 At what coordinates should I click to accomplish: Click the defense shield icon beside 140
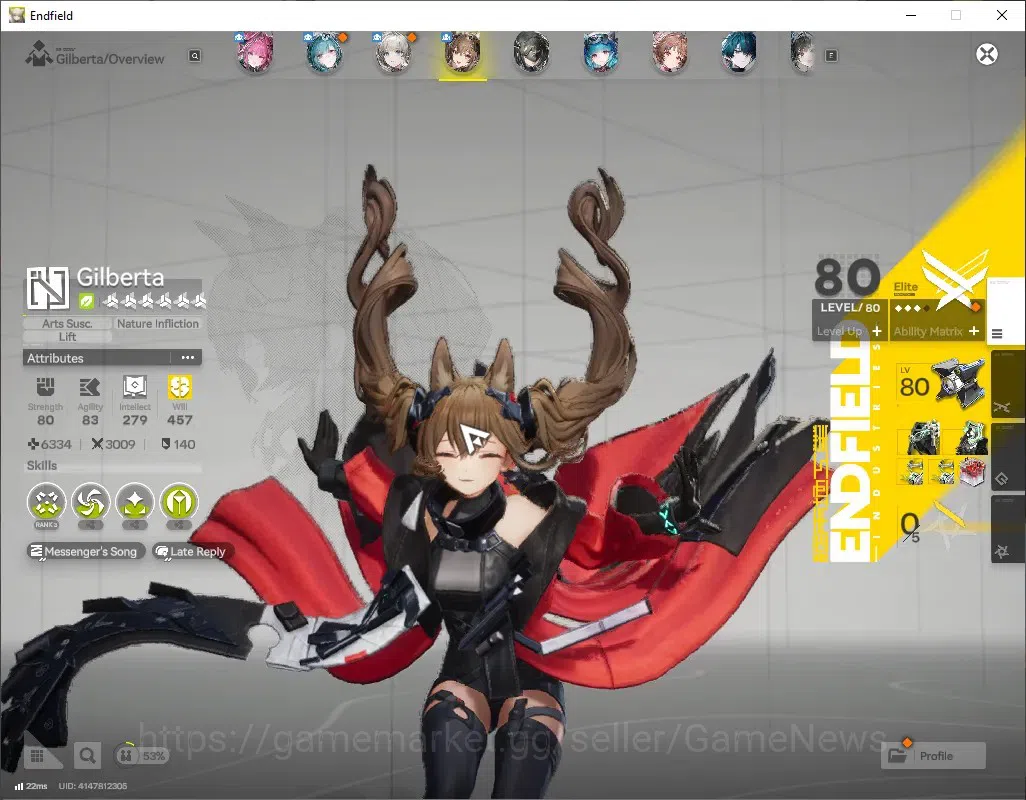point(166,444)
